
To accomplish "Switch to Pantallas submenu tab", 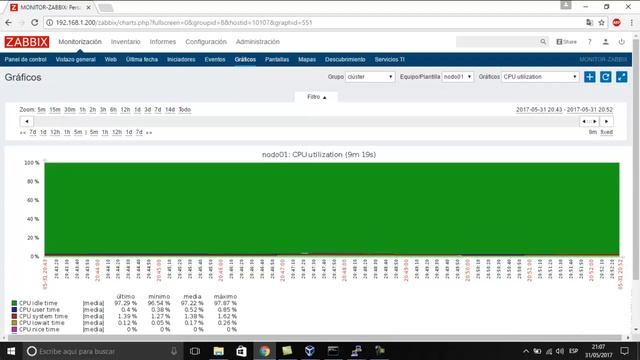I will [x=277, y=60].
